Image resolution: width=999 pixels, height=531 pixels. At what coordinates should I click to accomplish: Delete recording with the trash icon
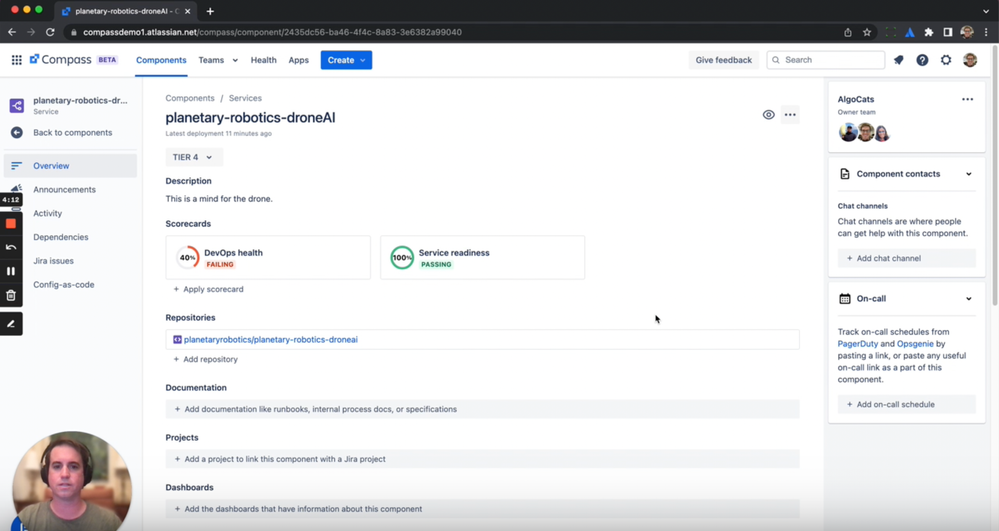click(11, 295)
